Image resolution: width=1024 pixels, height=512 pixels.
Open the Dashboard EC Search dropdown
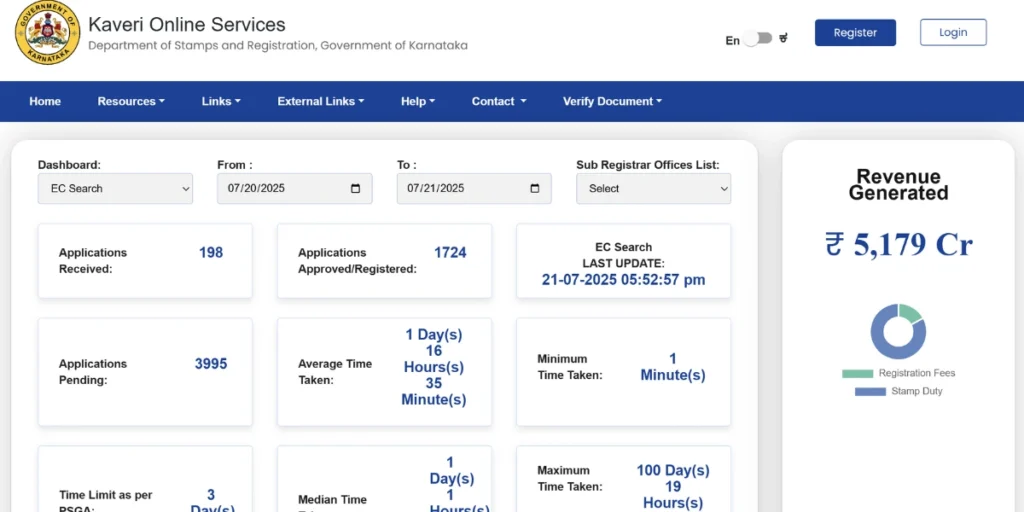point(115,189)
